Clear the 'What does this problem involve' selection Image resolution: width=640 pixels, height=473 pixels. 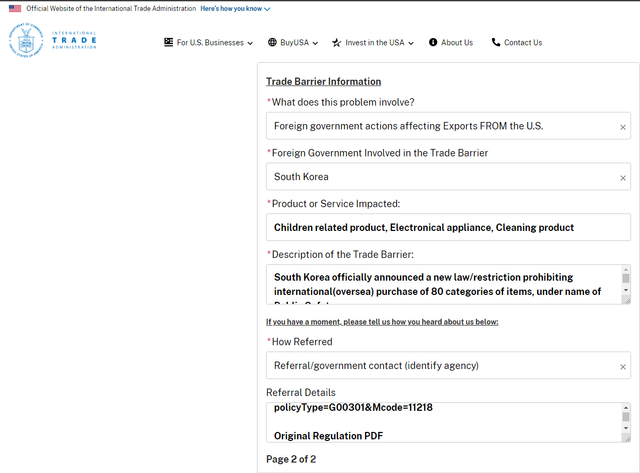click(622, 127)
